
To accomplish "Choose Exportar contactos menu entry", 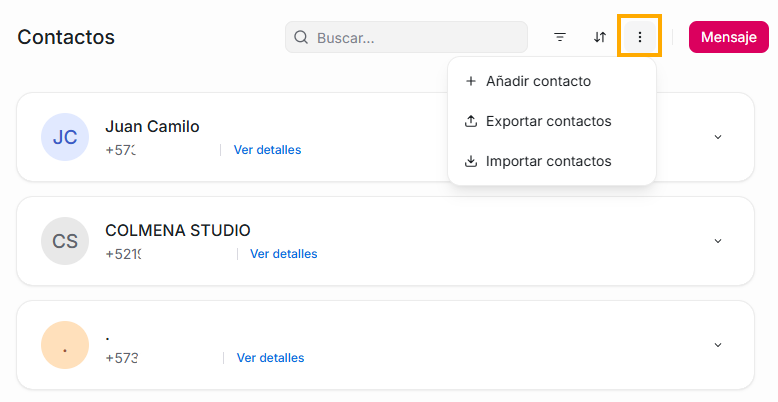I will click(548, 121).
